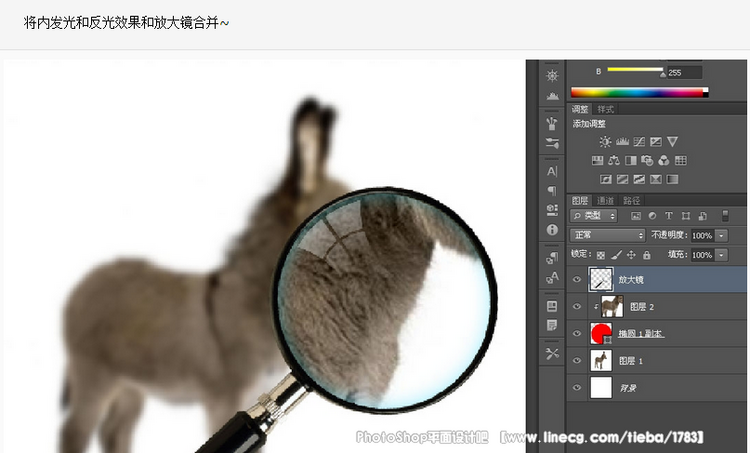This screenshot has width=750, height=453.
Task: Open the opacity 不透明度 slider arrow
Action: pos(722,235)
